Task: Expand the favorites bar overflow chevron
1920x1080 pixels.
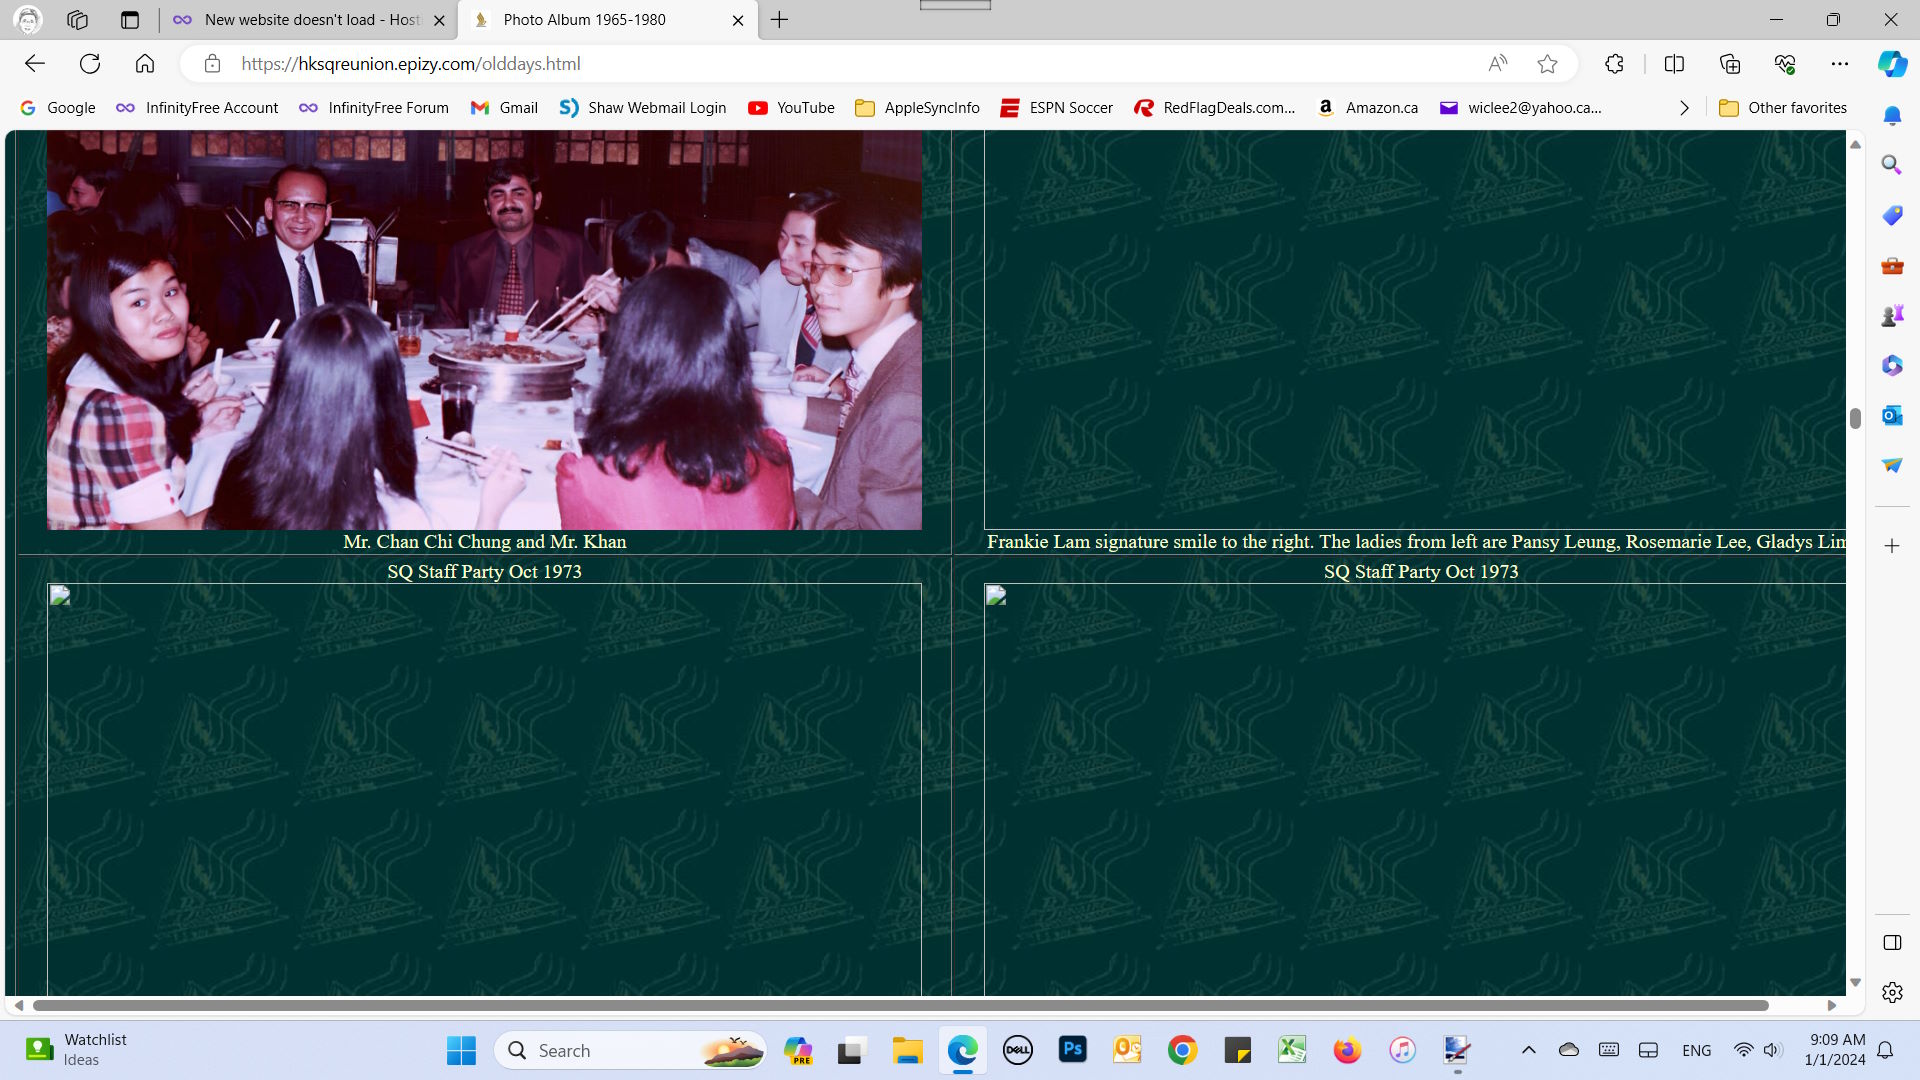Action: 1684,108
